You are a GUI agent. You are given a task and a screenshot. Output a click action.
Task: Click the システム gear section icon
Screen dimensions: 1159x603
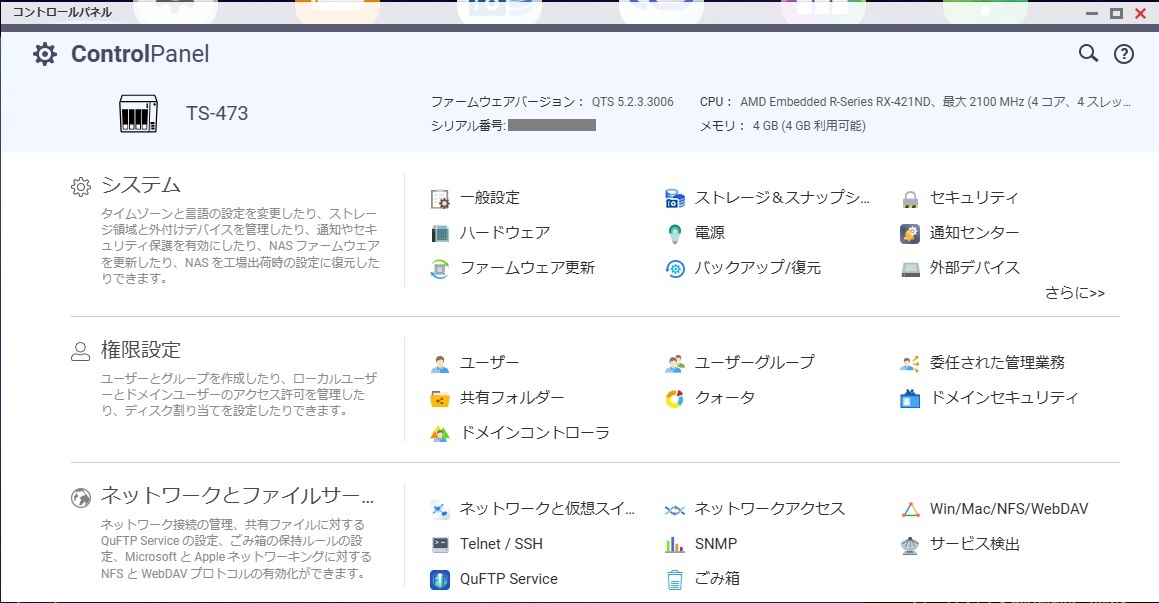(81, 187)
